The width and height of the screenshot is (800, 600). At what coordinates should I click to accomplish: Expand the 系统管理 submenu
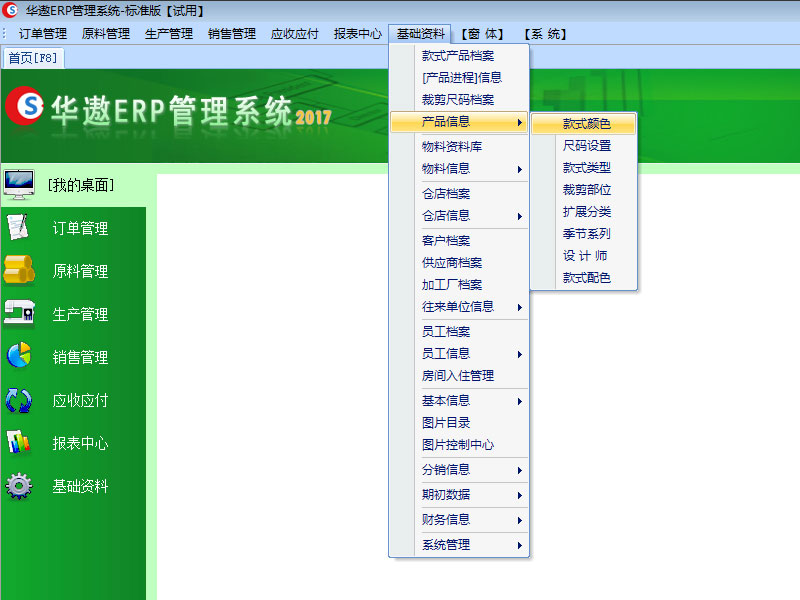coord(459,545)
